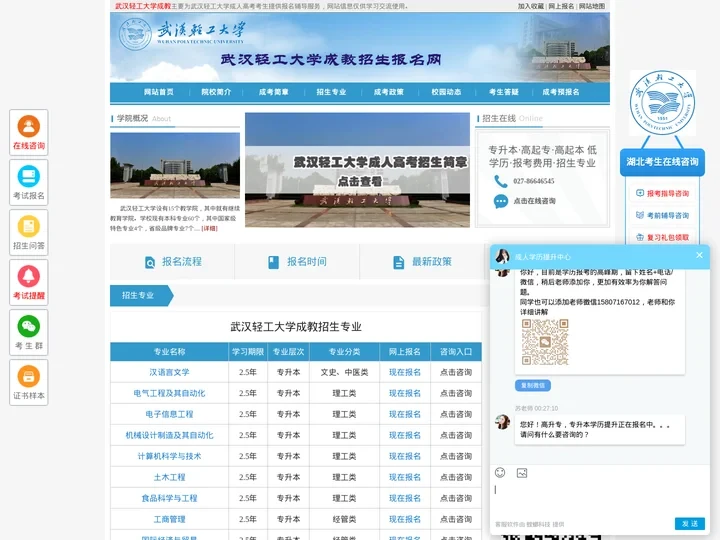Click 现在报名 in the 汉语言文学 row
This screenshot has height=540, width=720.
tap(405, 372)
